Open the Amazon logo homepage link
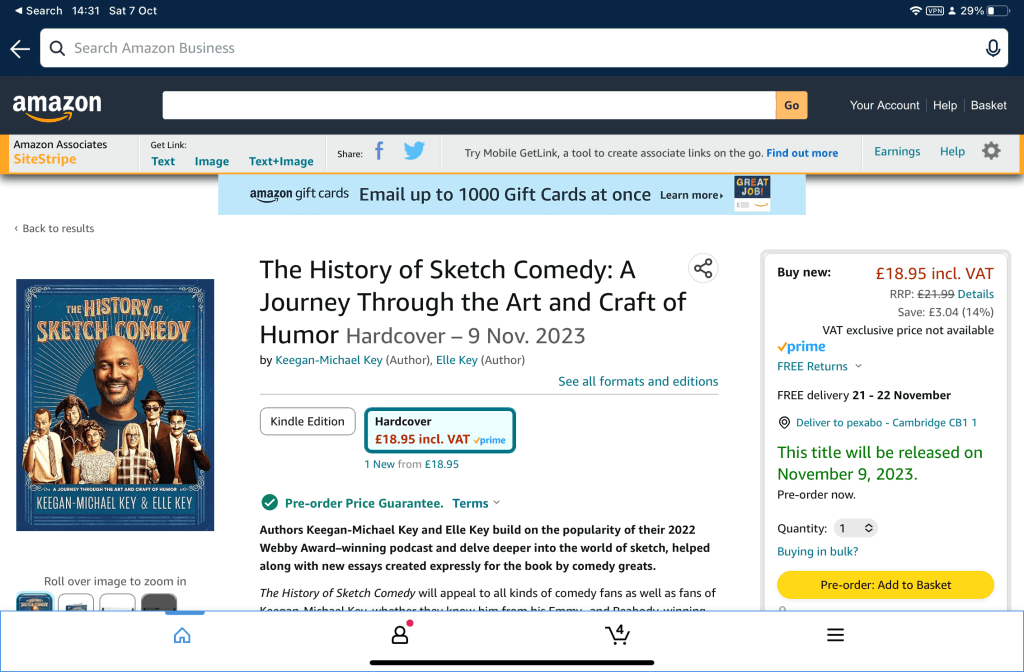The image size is (1024, 672). [x=57, y=106]
